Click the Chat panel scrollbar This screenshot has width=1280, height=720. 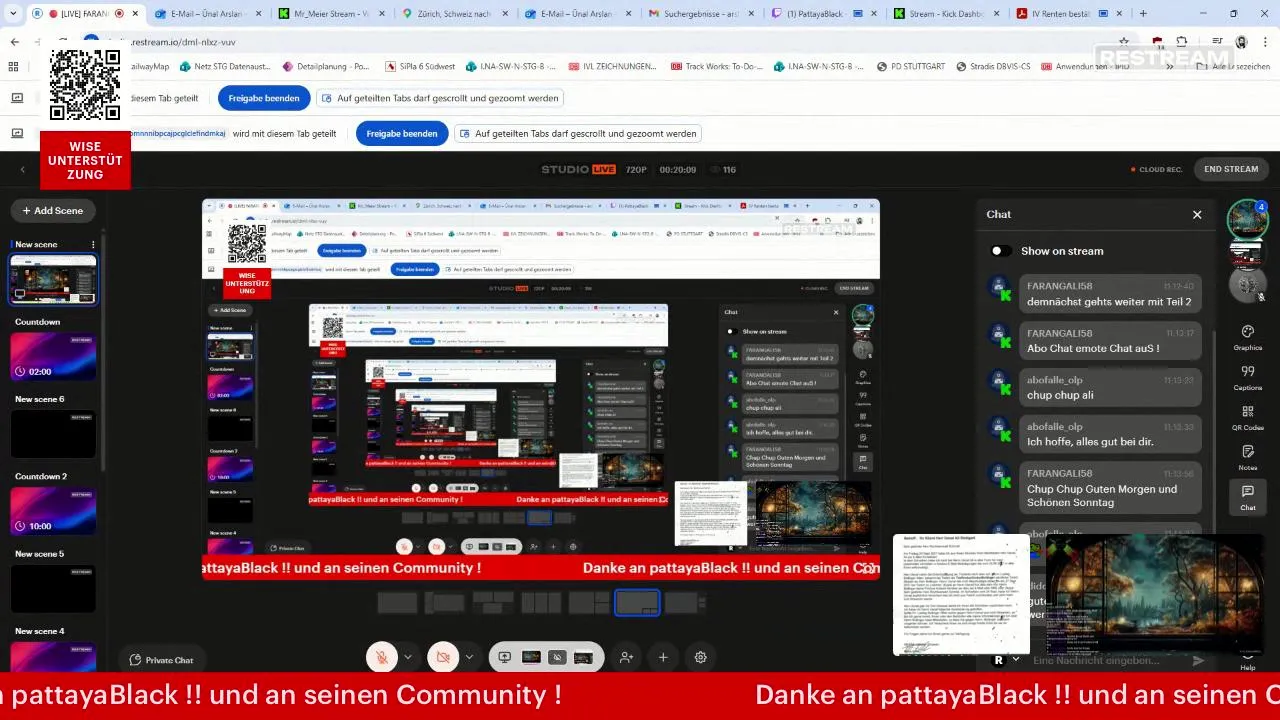1214,430
